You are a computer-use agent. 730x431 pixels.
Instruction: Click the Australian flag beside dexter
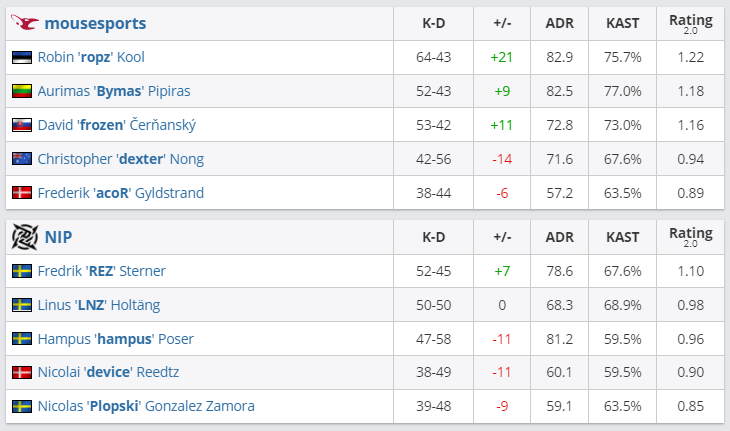pyautogui.click(x=22, y=159)
